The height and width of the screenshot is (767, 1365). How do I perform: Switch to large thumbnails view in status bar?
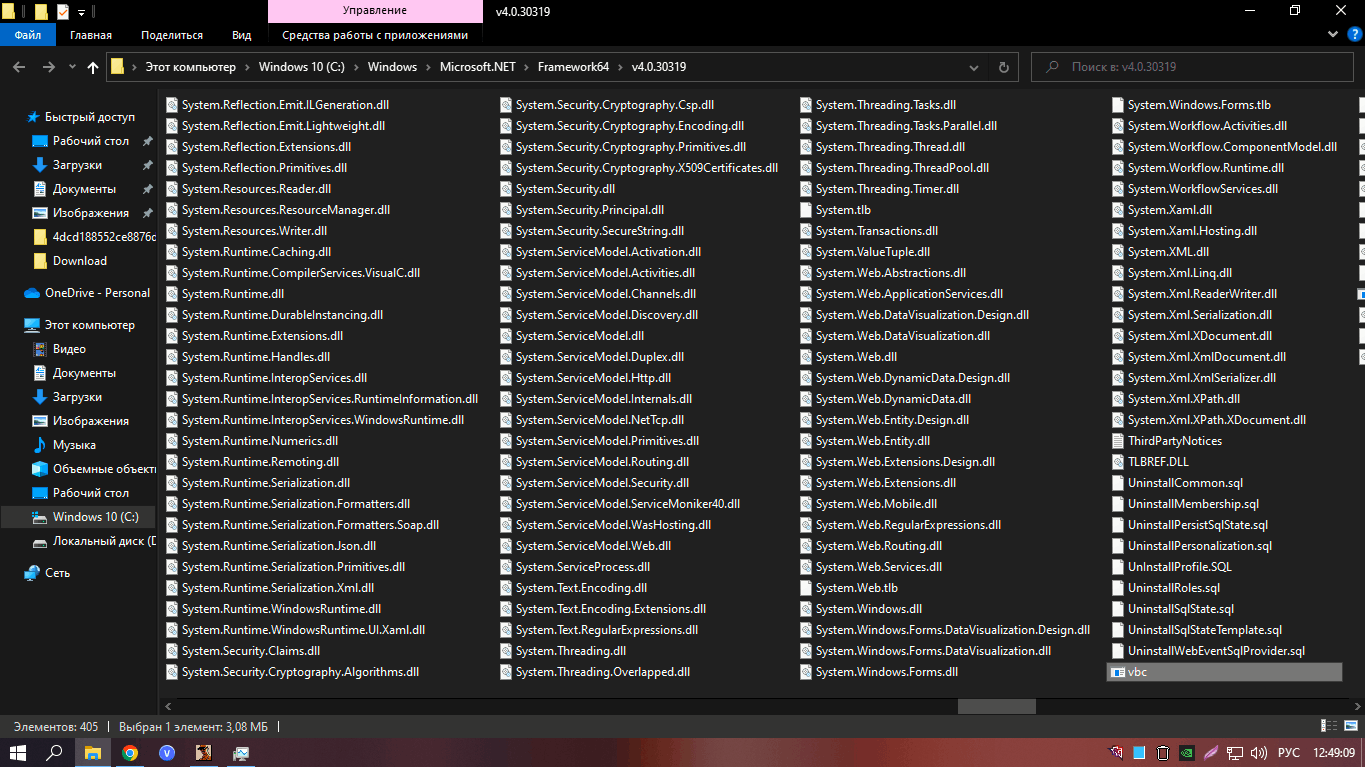pyautogui.click(x=1349, y=726)
